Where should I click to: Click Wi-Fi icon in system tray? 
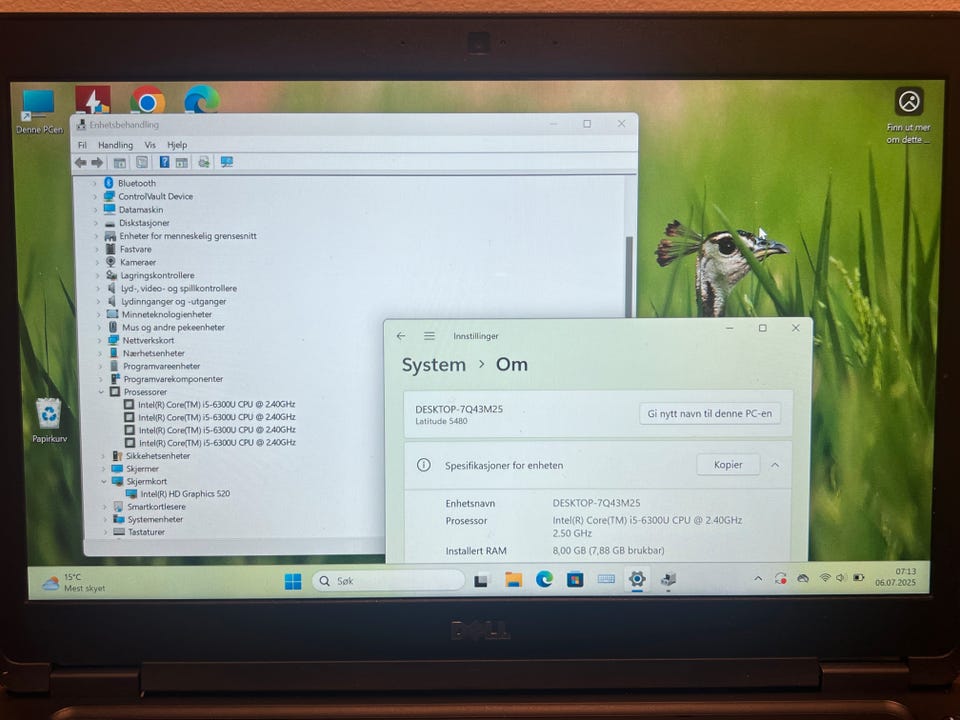pyautogui.click(x=825, y=577)
